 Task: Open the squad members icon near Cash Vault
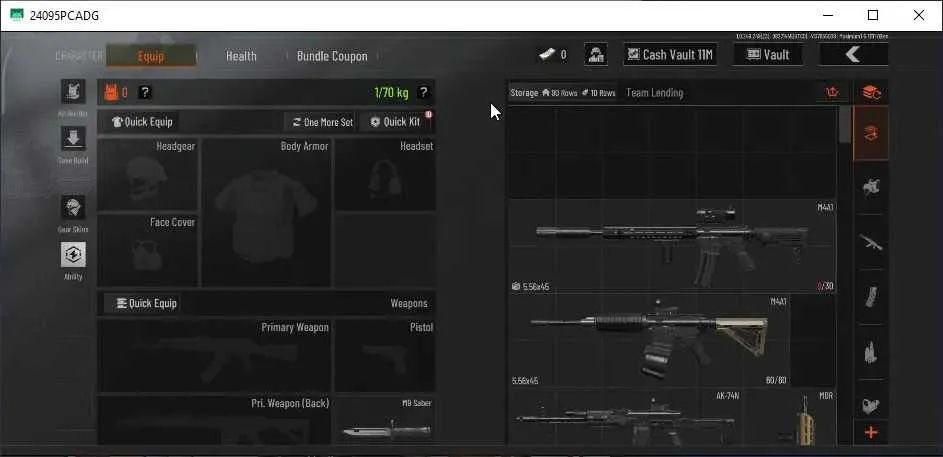(596, 55)
